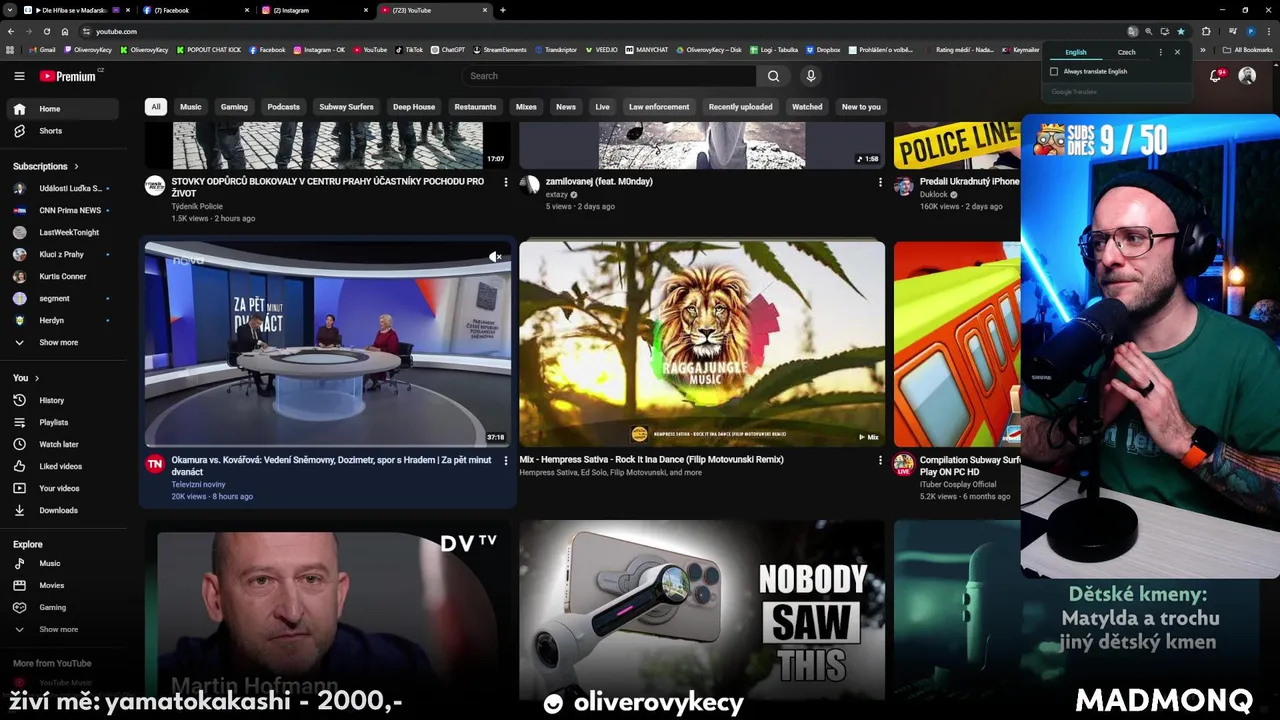Open a new browser tab
This screenshot has width=1280, height=720.
point(502,10)
